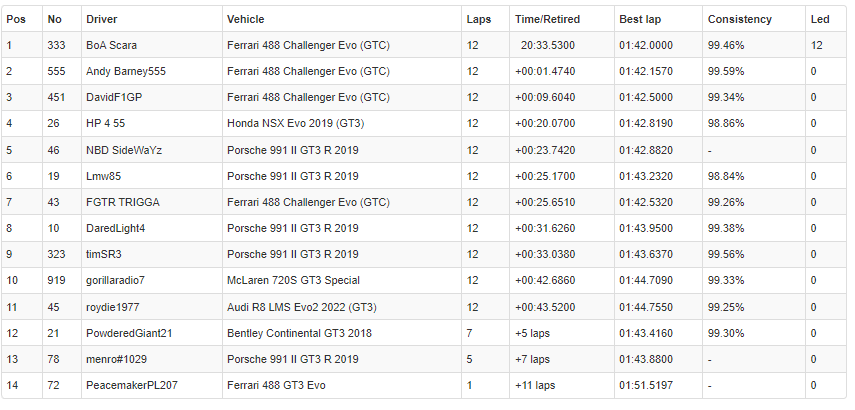The height and width of the screenshot is (410, 855).
Task: Select the BoA Scara driver name
Action: point(111,45)
